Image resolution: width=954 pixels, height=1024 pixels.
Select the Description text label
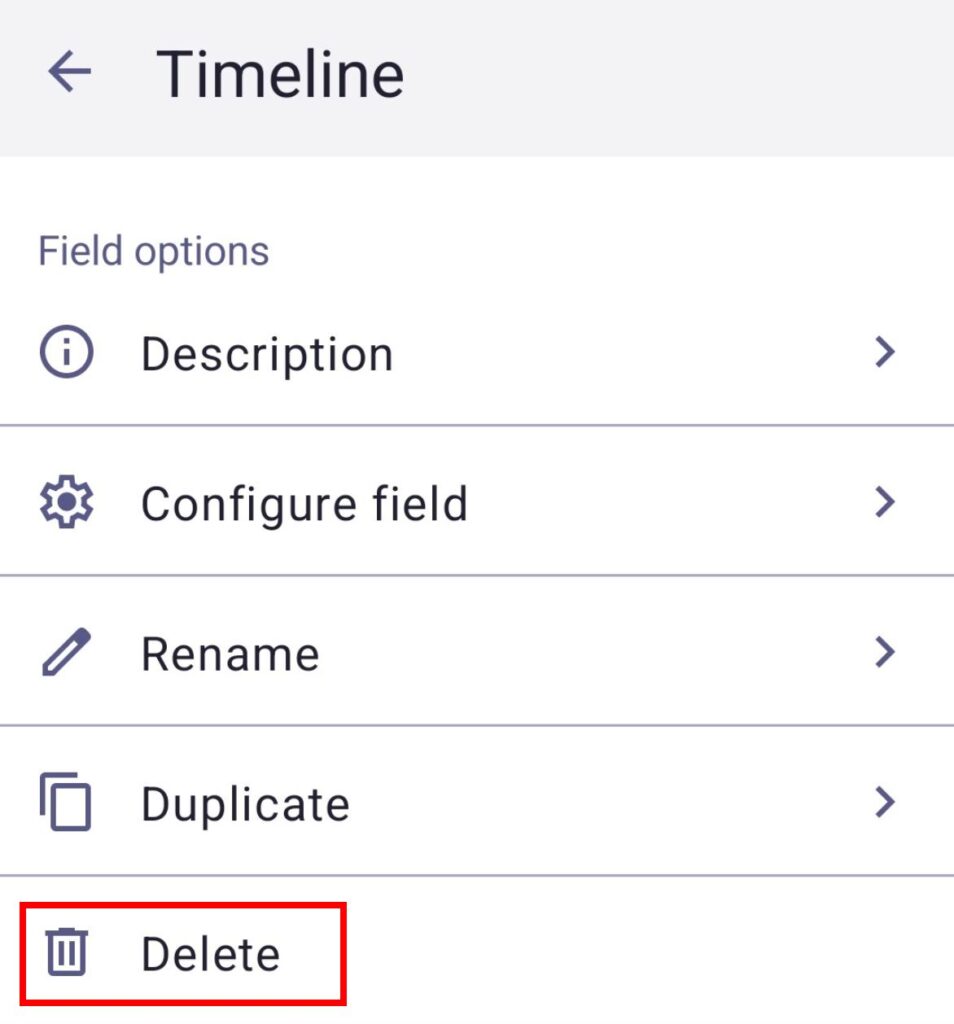(x=267, y=354)
